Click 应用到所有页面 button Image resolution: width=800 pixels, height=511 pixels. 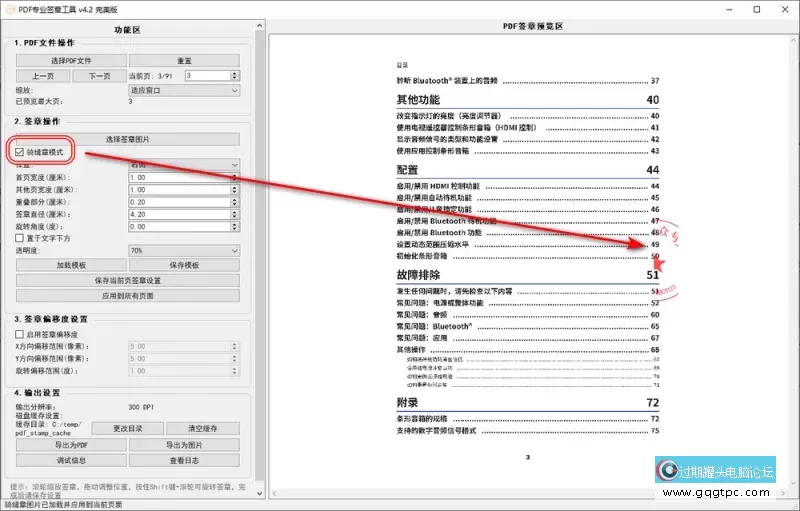[128, 296]
